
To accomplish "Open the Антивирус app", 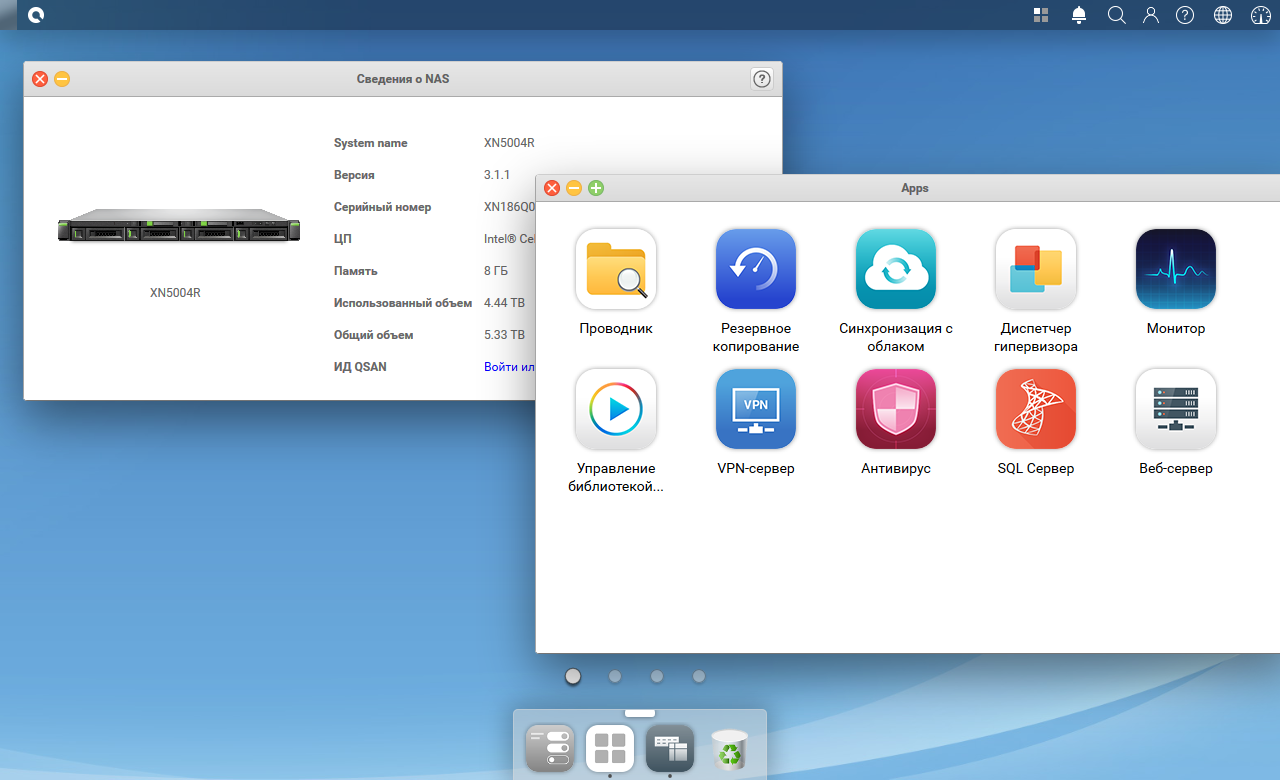I will click(x=896, y=409).
